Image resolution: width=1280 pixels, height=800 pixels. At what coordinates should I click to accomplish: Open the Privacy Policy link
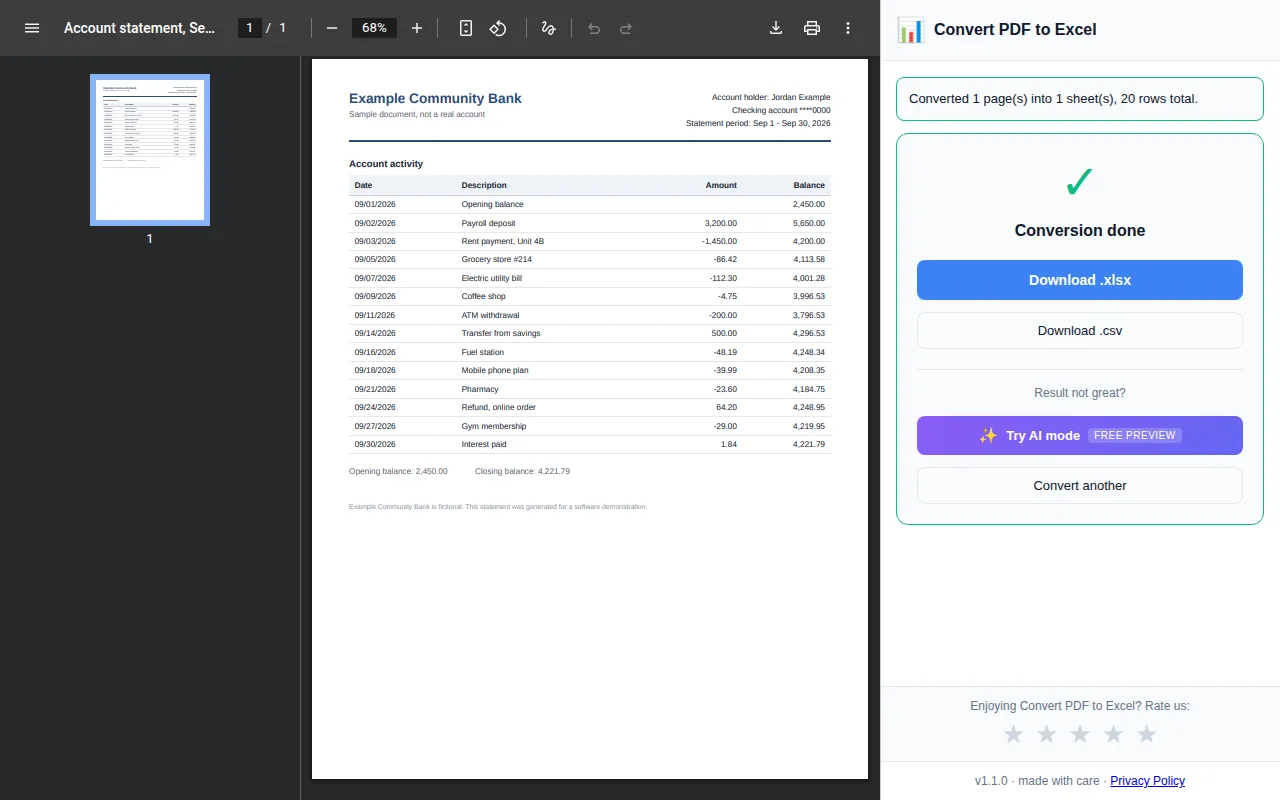(1147, 781)
